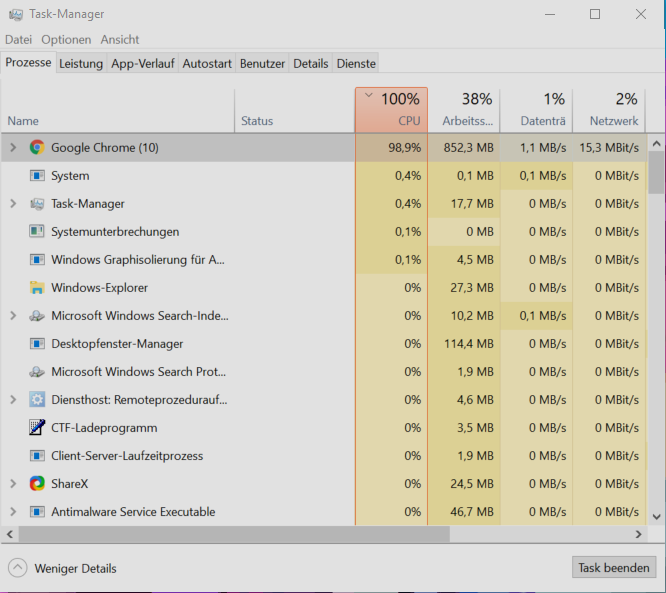Select the CTF-Ladeprogramm row name

[x=104, y=428]
